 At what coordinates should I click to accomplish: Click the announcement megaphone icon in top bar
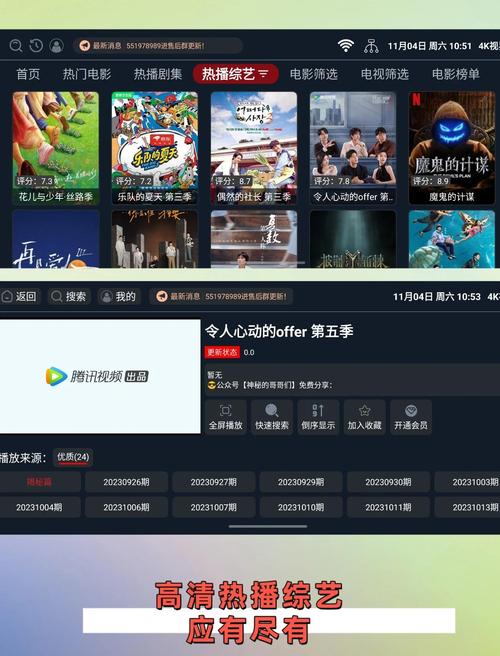[x=85, y=45]
